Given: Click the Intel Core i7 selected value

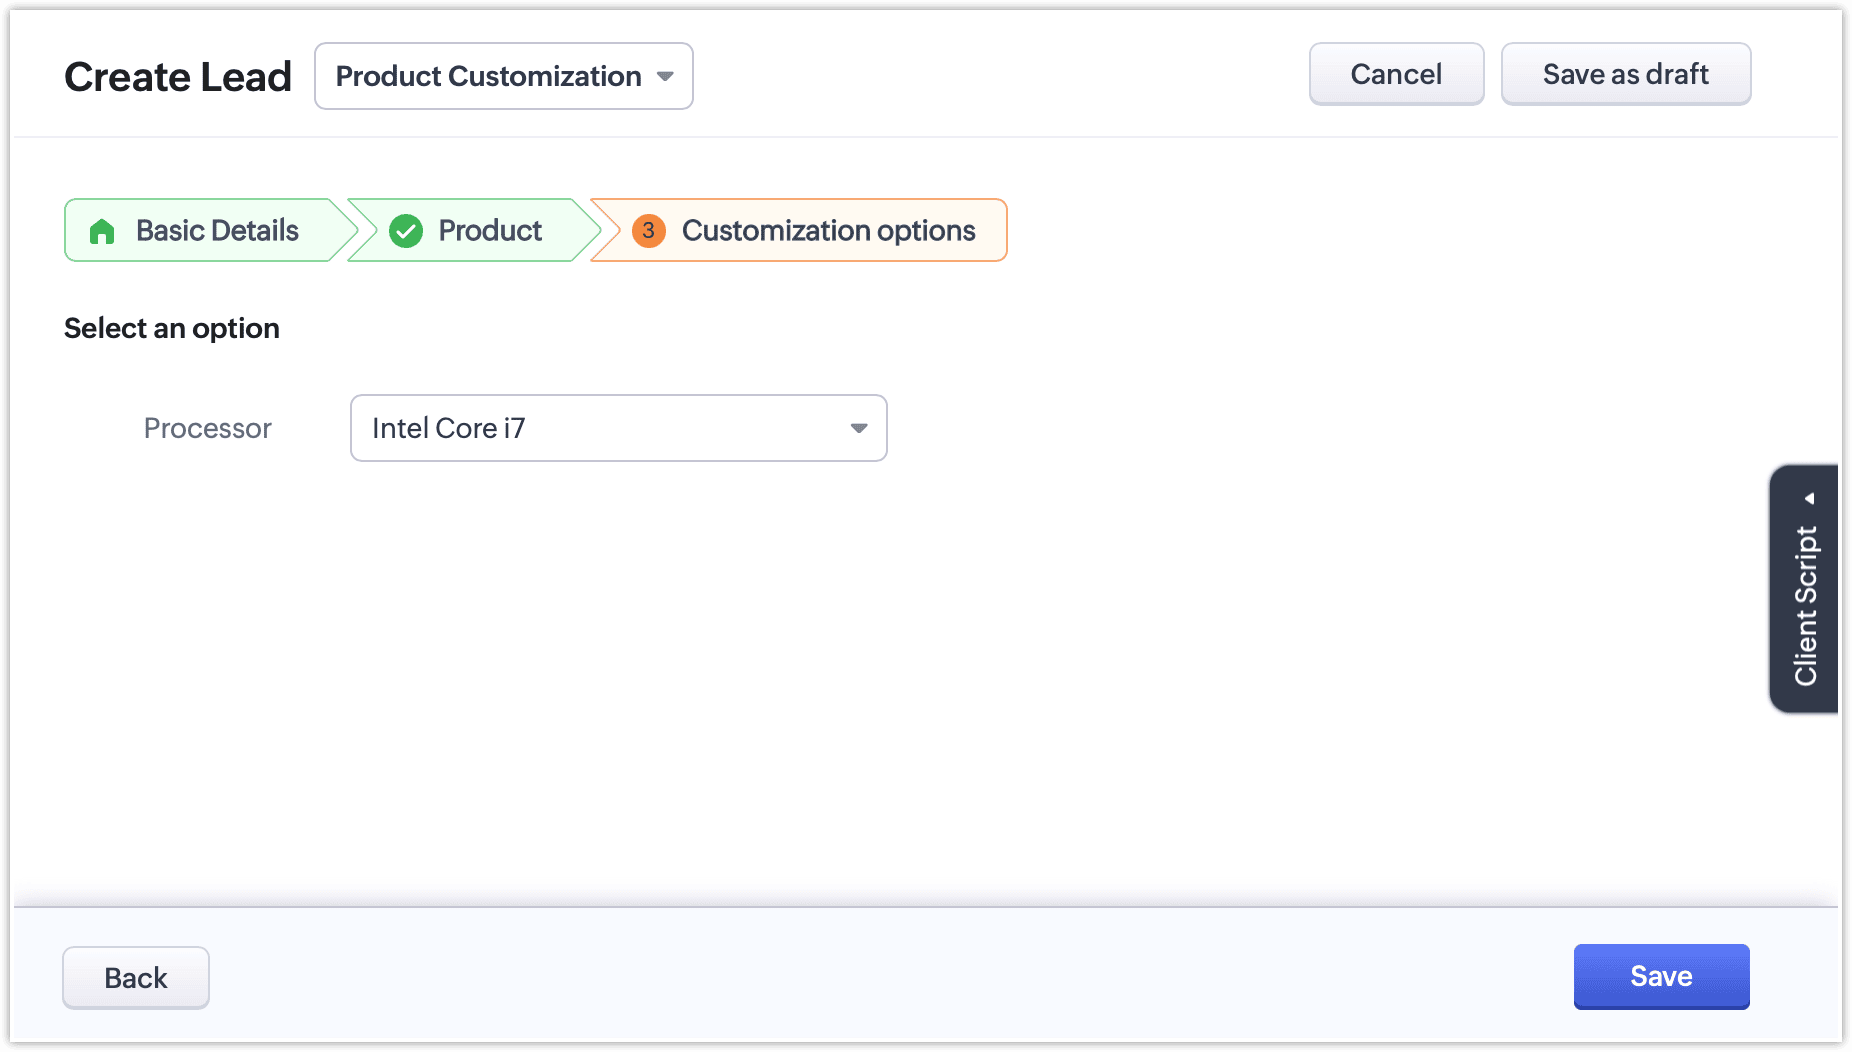Looking at the screenshot, I should coord(448,428).
